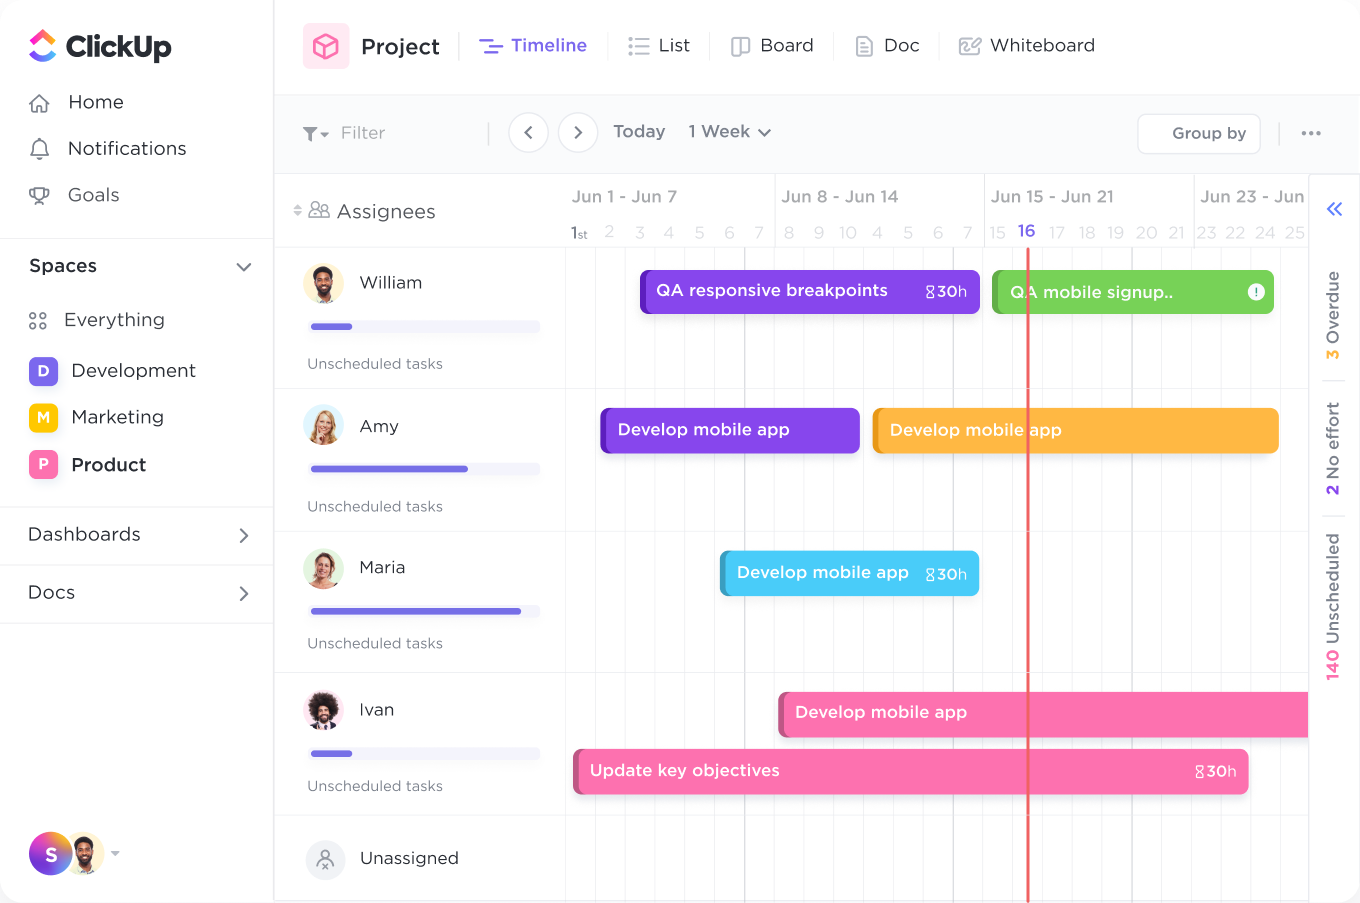The width and height of the screenshot is (1360, 903).
Task: Click the Home house icon
Action: (39, 103)
